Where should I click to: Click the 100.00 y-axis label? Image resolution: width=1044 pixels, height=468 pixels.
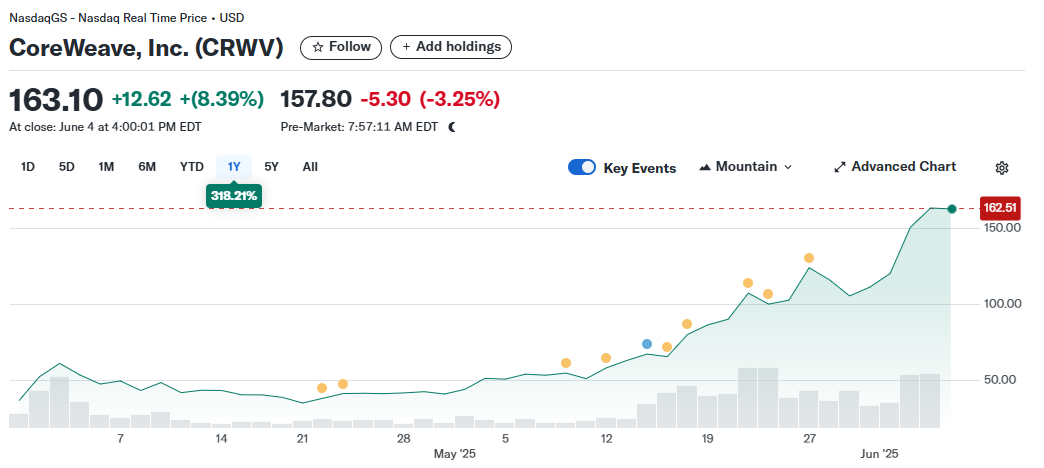pos(1002,304)
